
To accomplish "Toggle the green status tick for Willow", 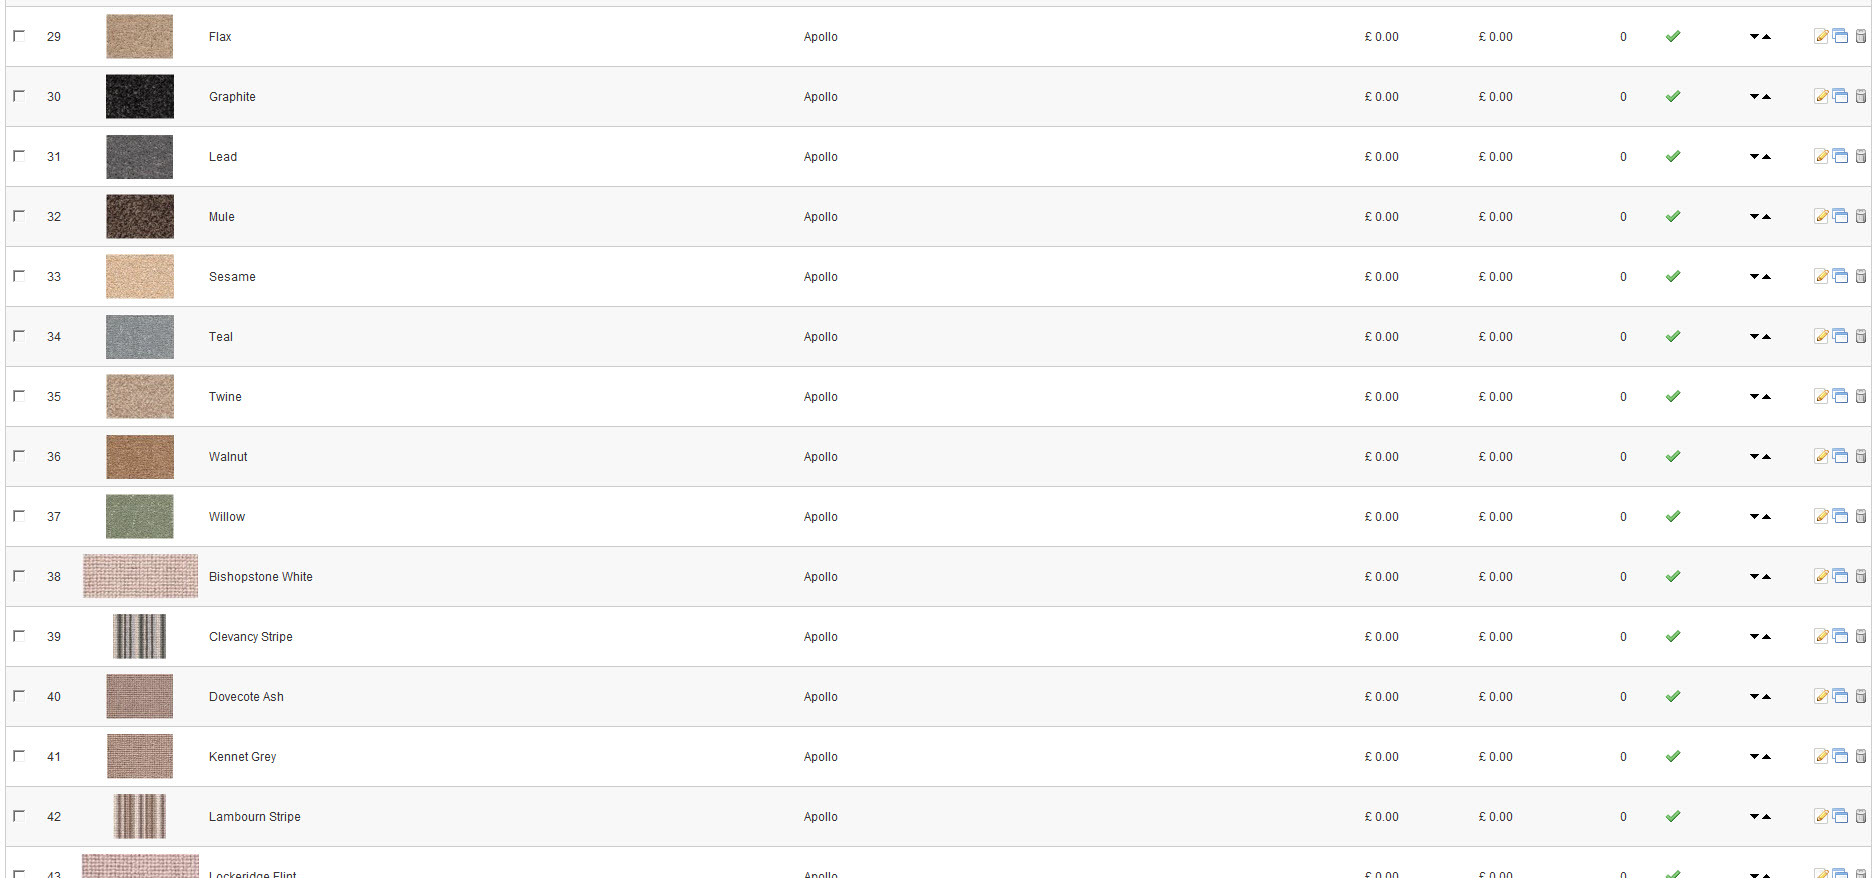I will click(1673, 517).
